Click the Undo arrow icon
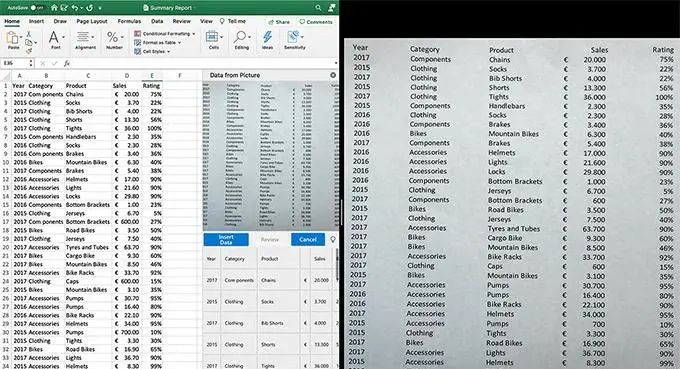 (75, 8)
